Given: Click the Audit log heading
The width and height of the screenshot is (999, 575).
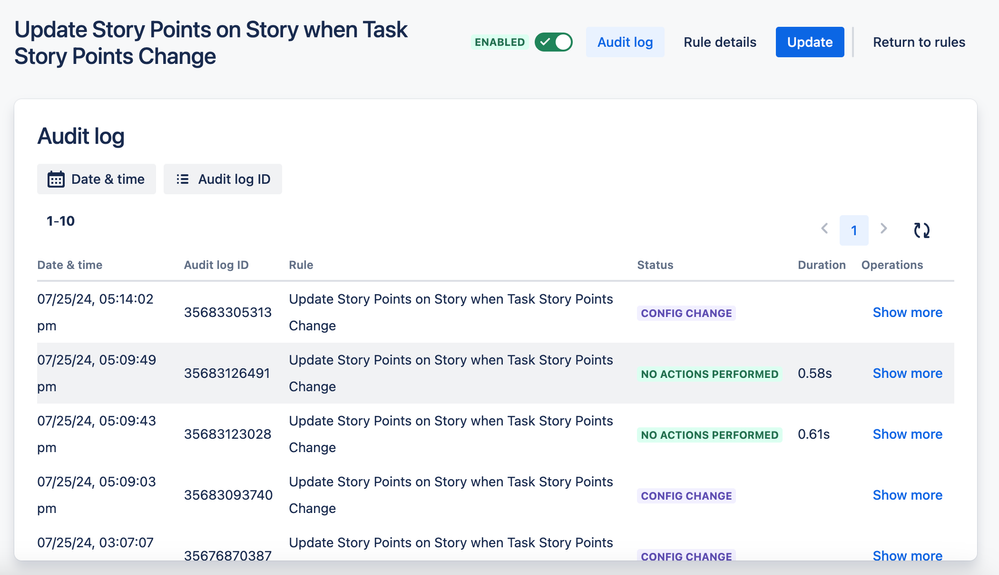Looking at the screenshot, I should tap(81, 136).
